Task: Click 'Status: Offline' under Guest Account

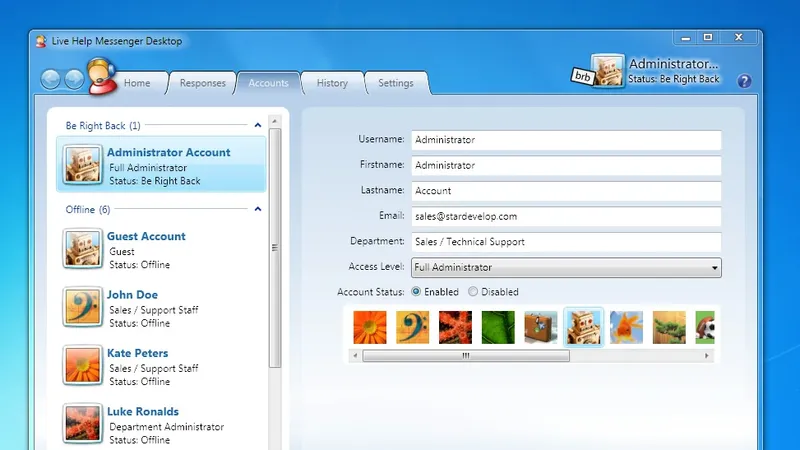Action: [139, 264]
